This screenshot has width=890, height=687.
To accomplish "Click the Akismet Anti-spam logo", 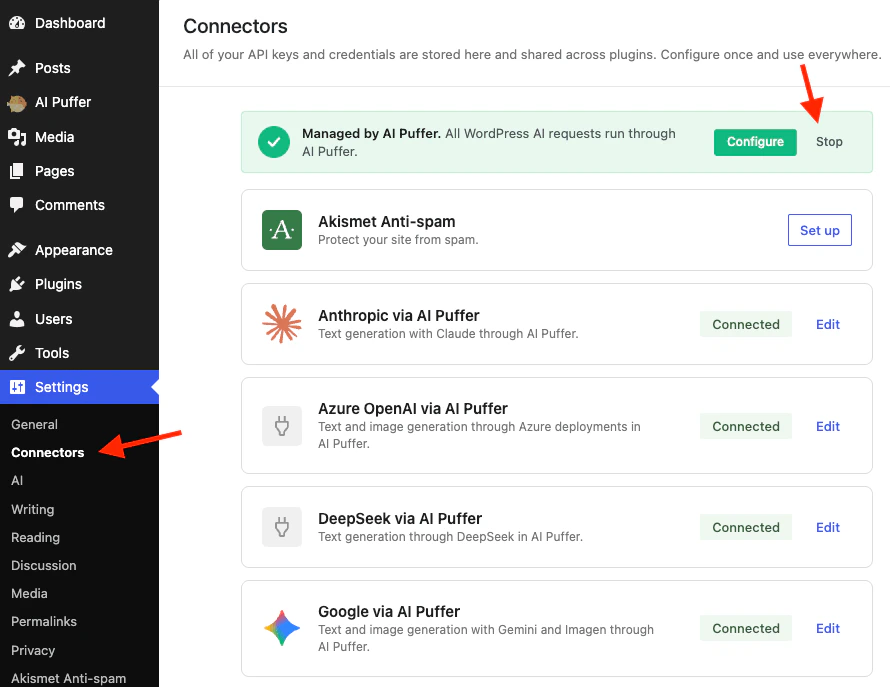I will pos(282,230).
